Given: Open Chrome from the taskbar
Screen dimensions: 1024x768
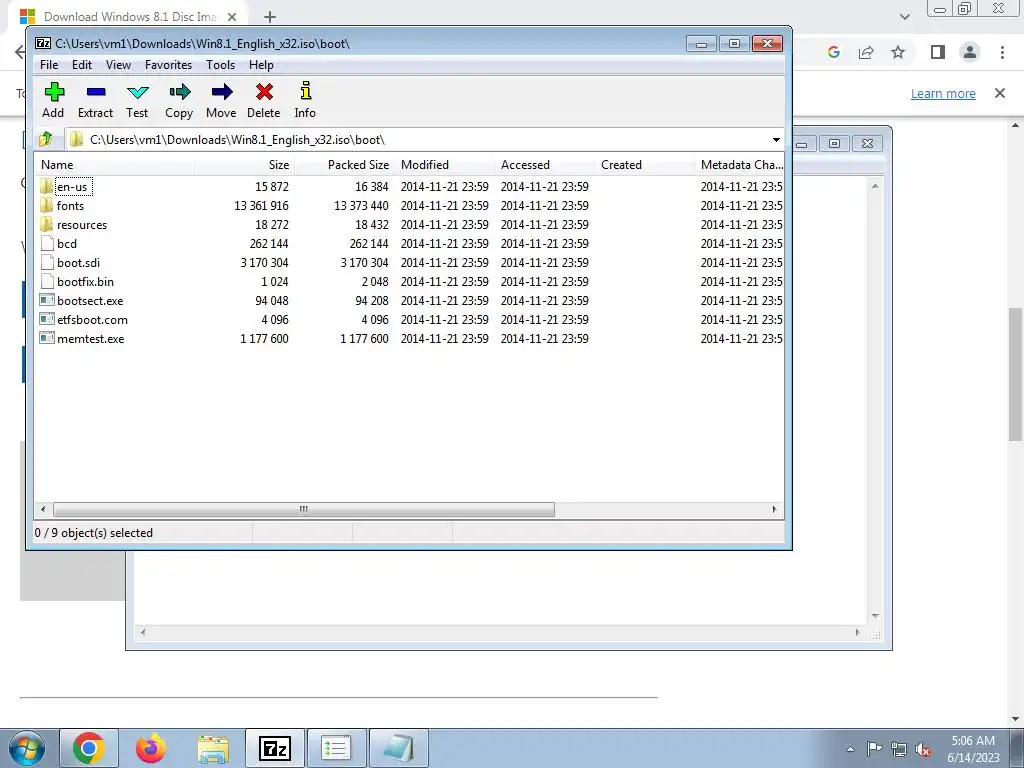Looking at the screenshot, I should (x=89, y=748).
